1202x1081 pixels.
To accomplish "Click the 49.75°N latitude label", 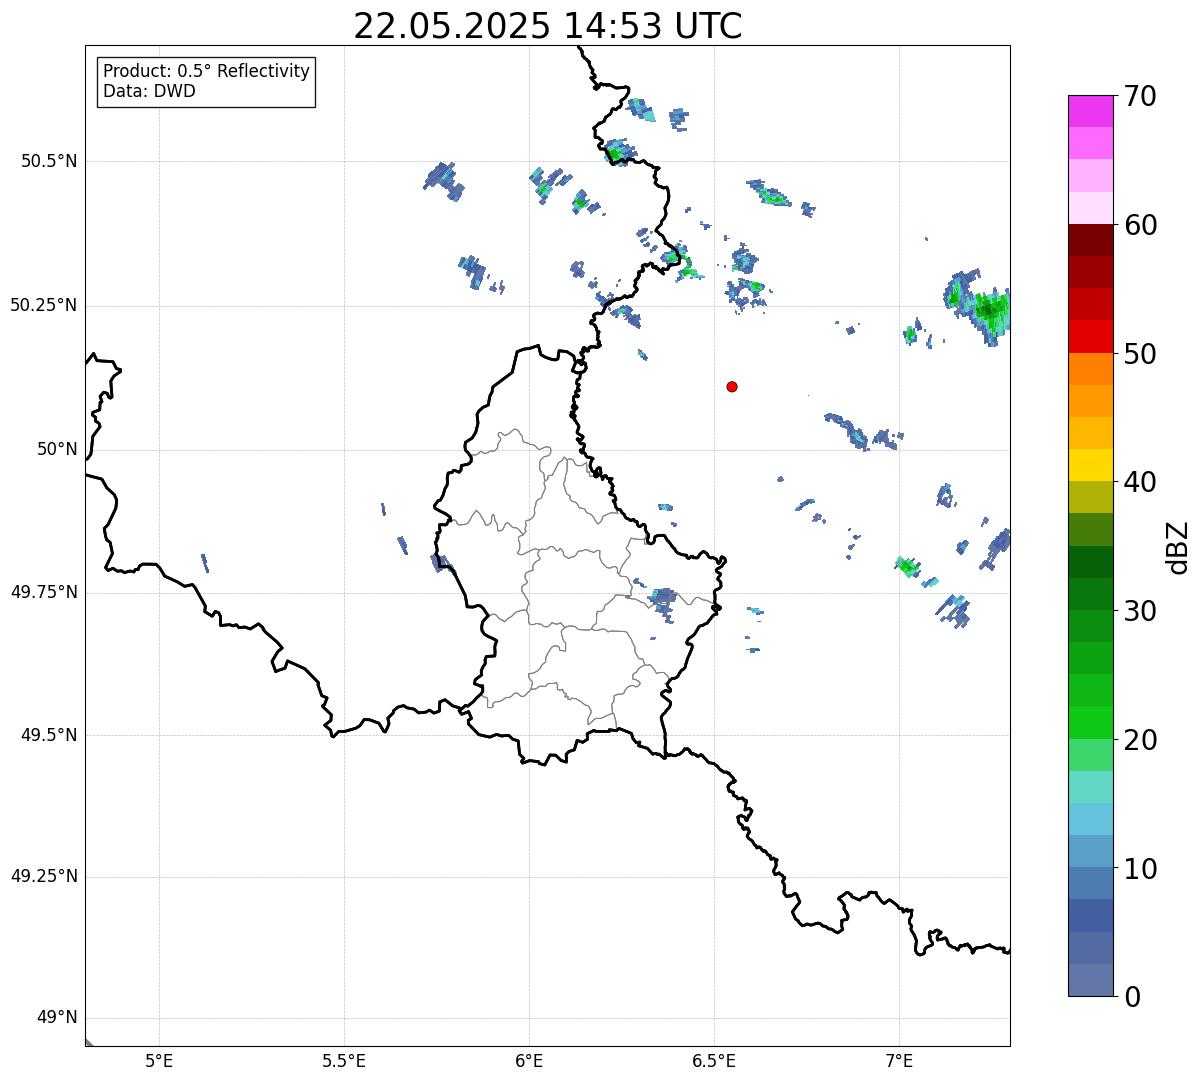I will pyautogui.click(x=44, y=592).
